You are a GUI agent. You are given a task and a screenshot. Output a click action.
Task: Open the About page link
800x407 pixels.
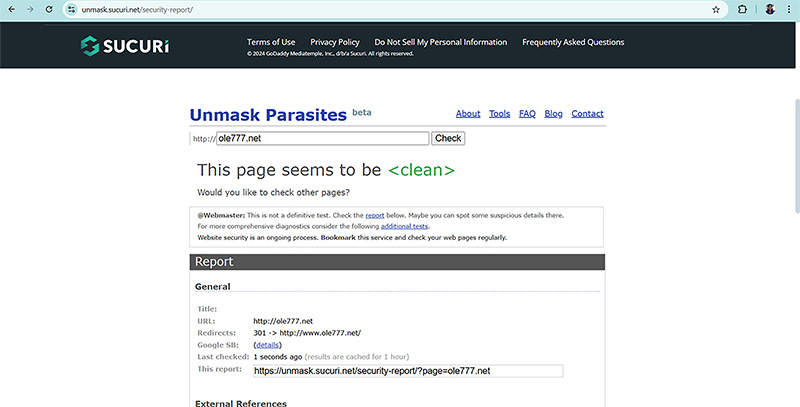(x=468, y=114)
